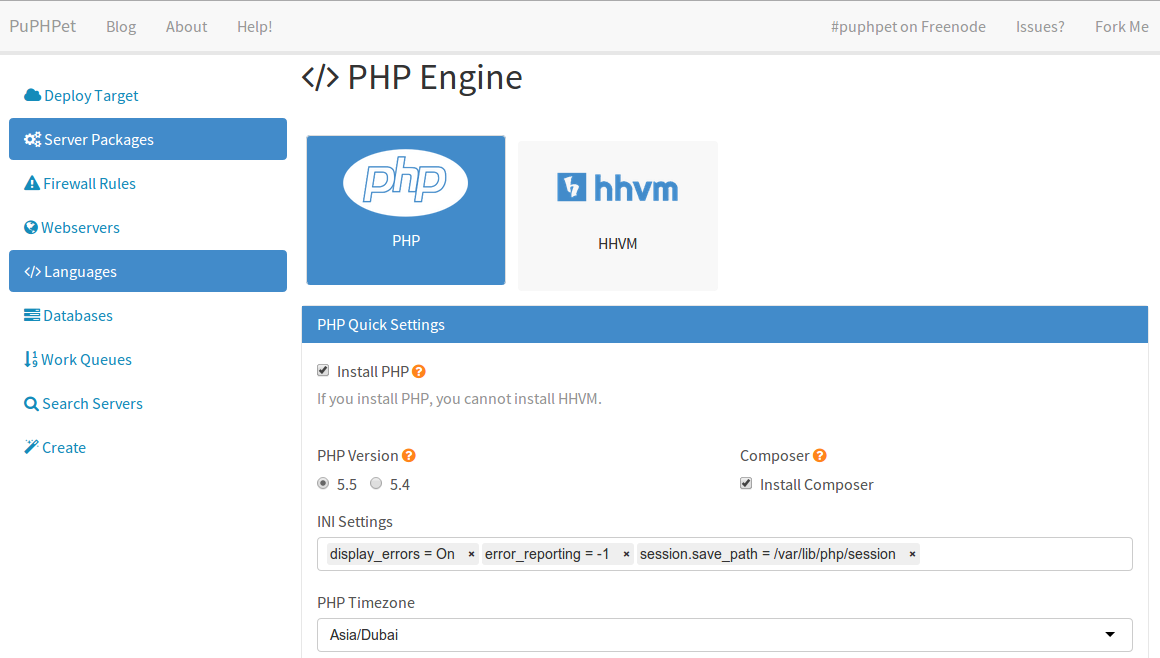The height and width of the screenshot is (658, 1160).
Task: Click the PHP Timezone label
Action: click(366, 602)
